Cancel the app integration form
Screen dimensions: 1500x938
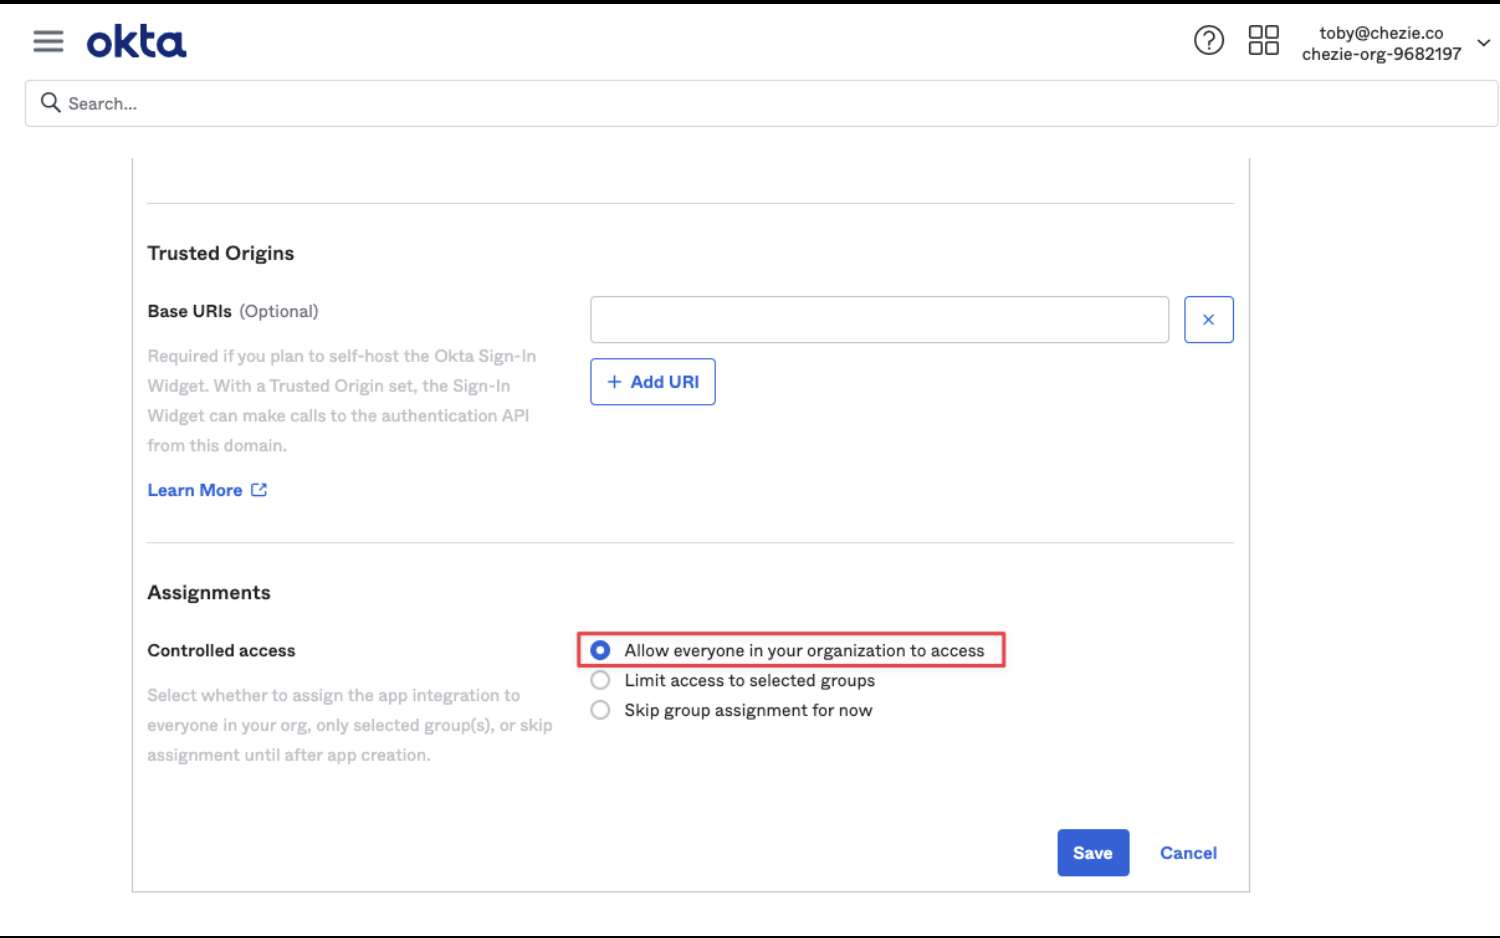point(1187,853)
